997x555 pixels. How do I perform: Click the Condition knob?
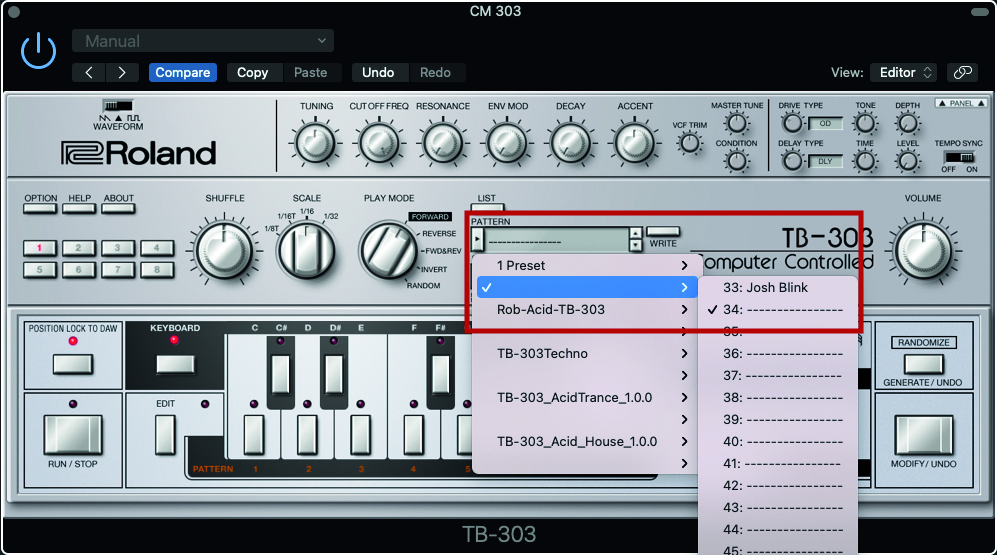(x=737, y=161)
